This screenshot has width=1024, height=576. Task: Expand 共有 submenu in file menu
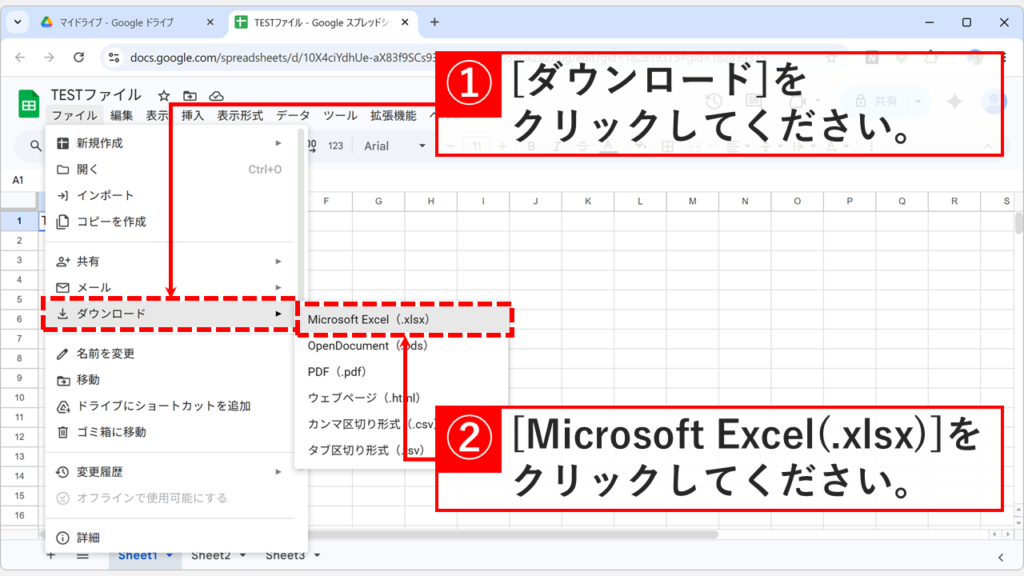point(170,261)
